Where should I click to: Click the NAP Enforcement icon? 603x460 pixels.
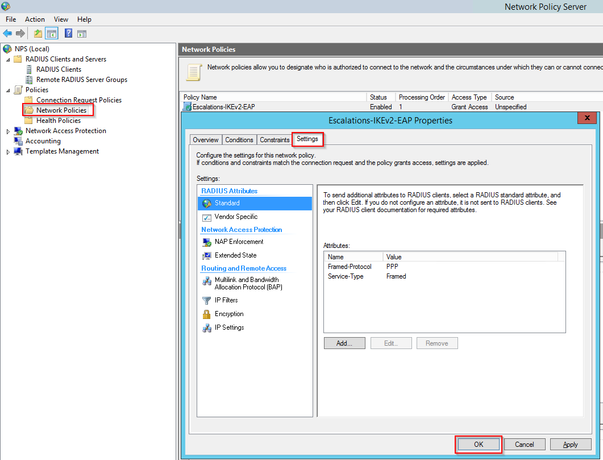coord(207,242)
